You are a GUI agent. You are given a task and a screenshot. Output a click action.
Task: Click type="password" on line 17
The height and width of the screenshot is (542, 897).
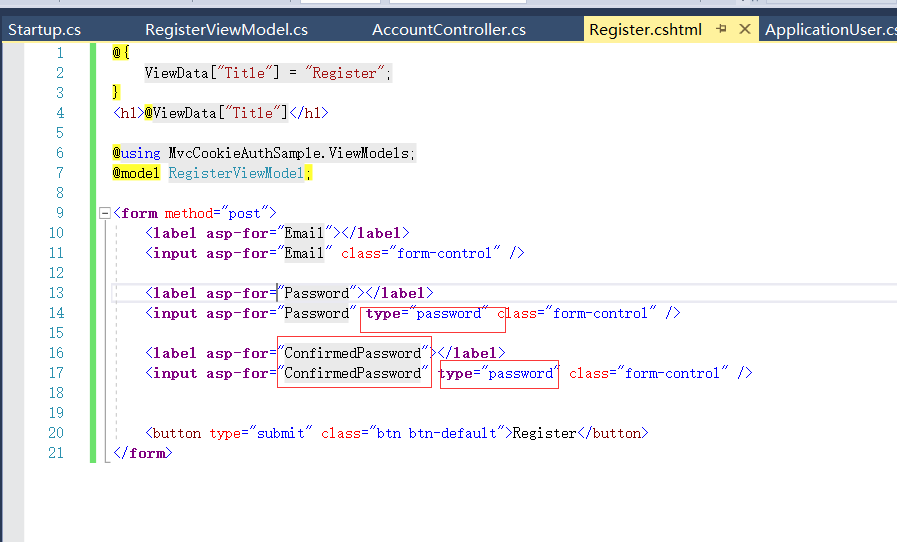point(499,374)
